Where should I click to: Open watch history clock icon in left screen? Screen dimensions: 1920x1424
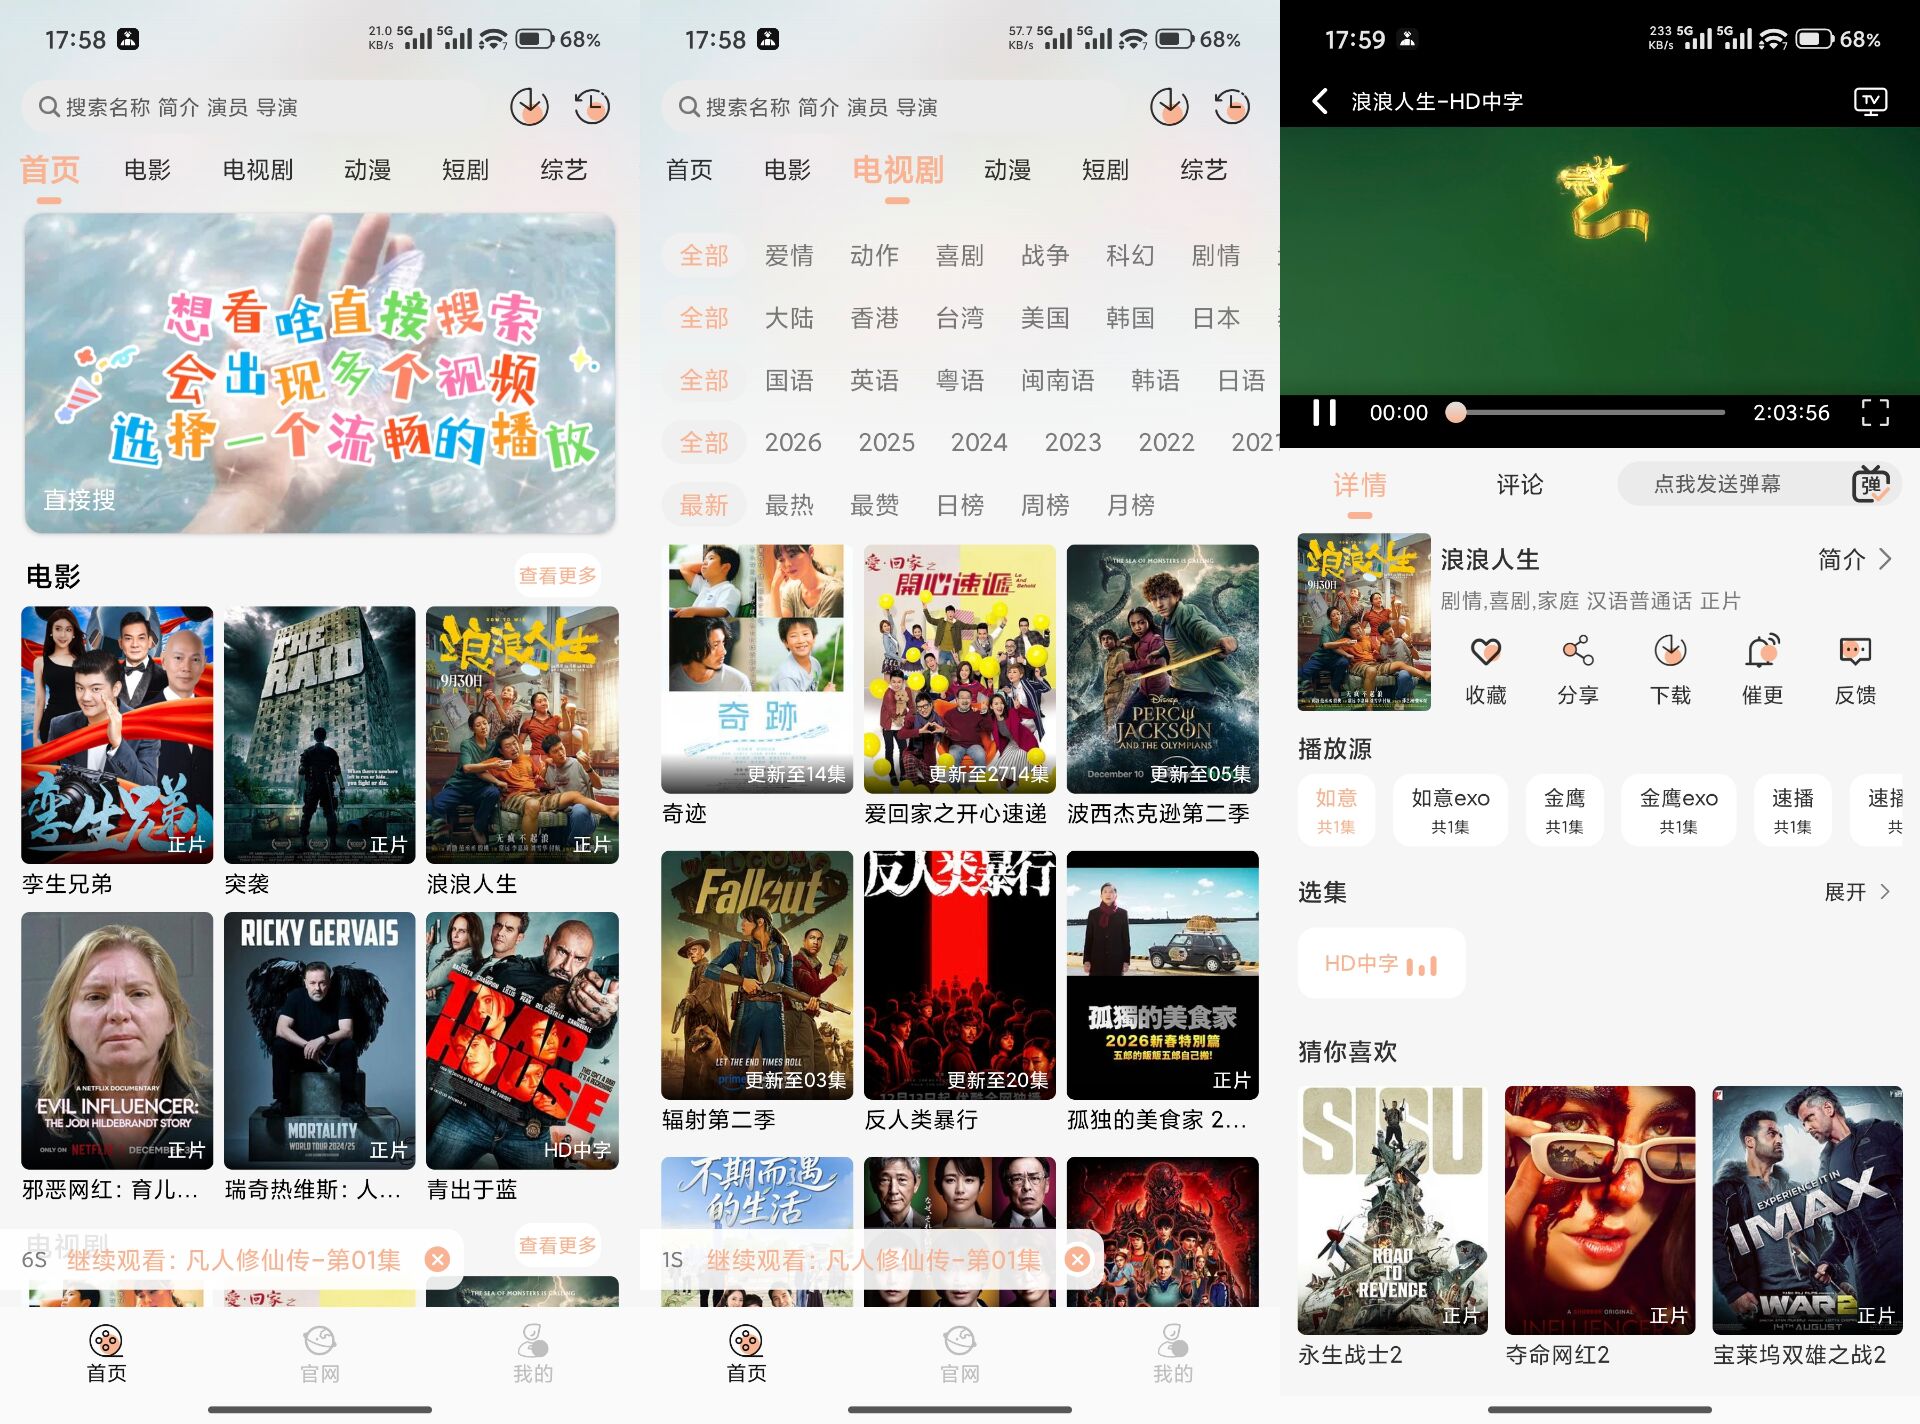[591, 107]
